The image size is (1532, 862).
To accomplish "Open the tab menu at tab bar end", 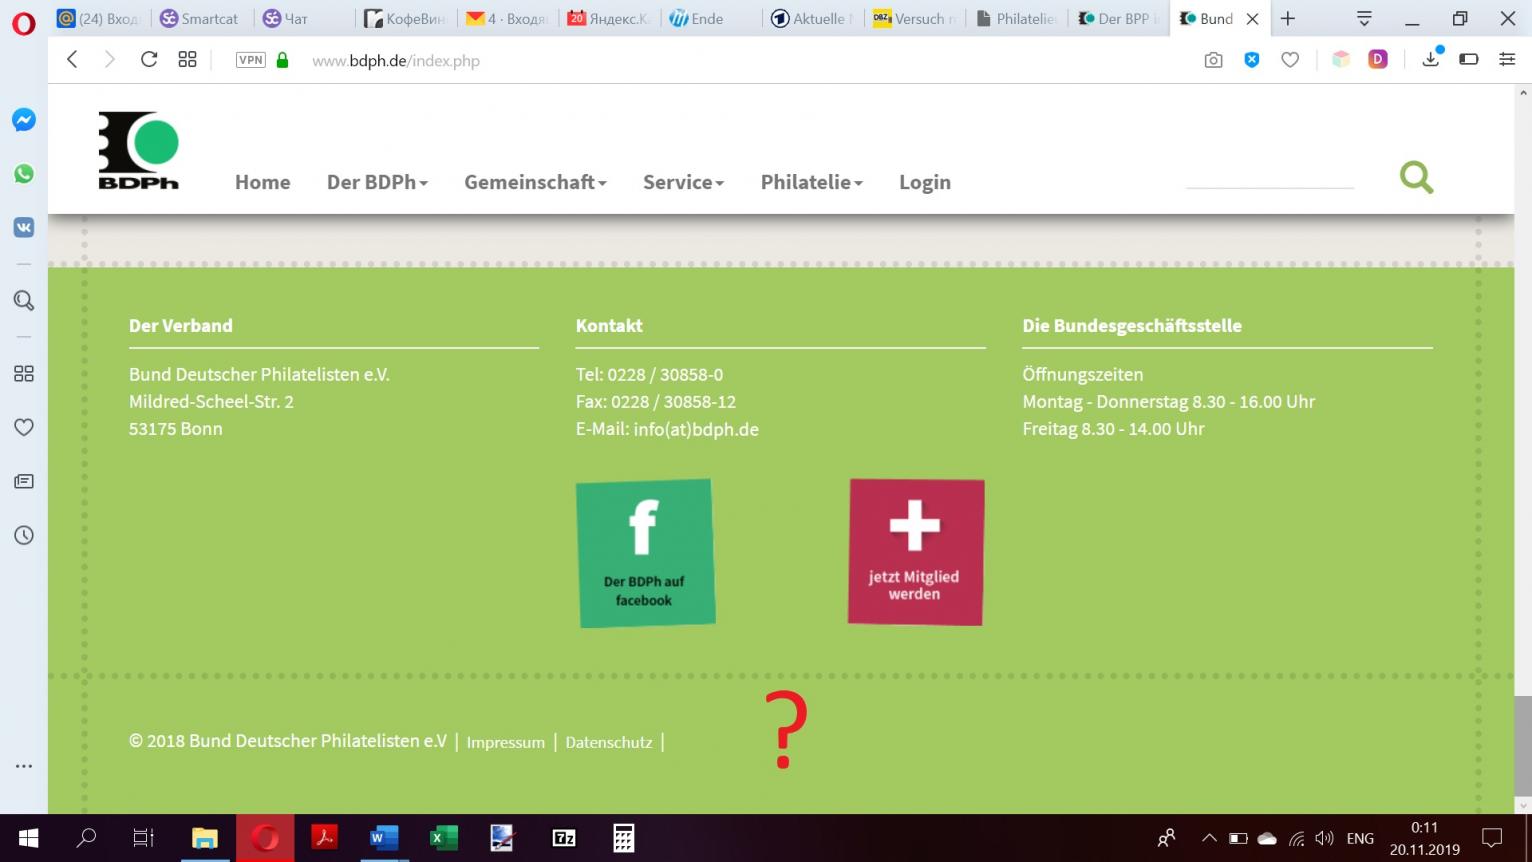I will (x=1364, y=19).
